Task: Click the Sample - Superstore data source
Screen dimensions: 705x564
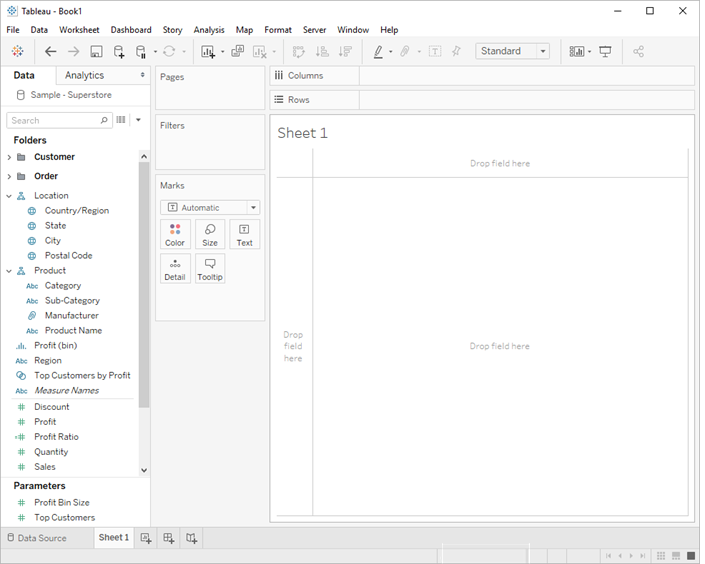Action: click(71, 95)
